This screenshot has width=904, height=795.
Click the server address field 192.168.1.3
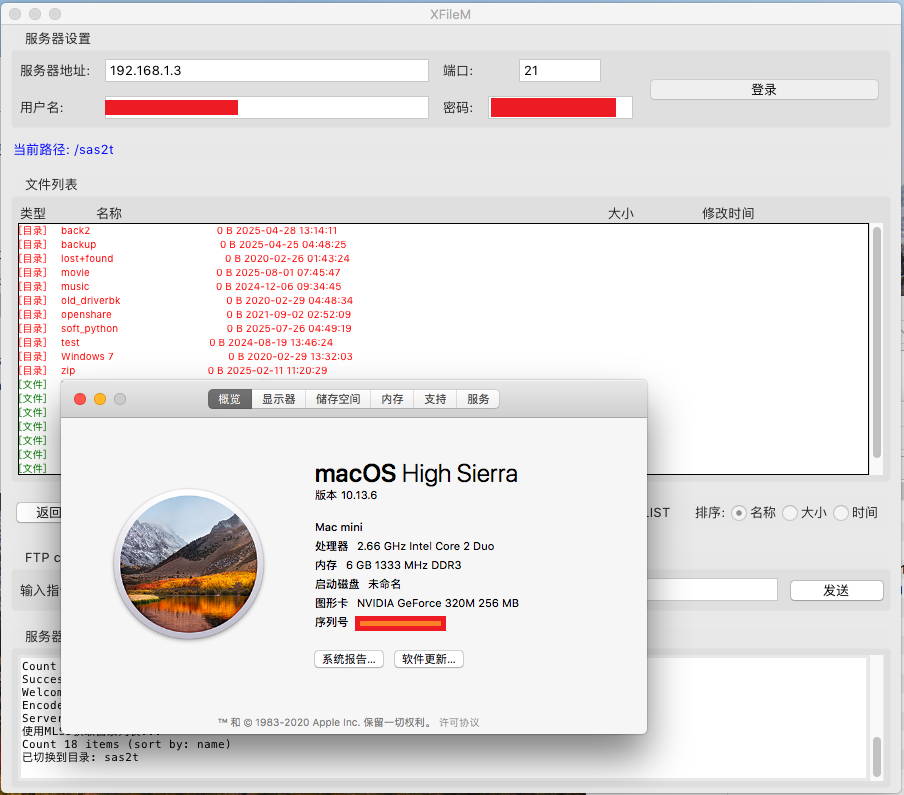(x=266, y=71)
